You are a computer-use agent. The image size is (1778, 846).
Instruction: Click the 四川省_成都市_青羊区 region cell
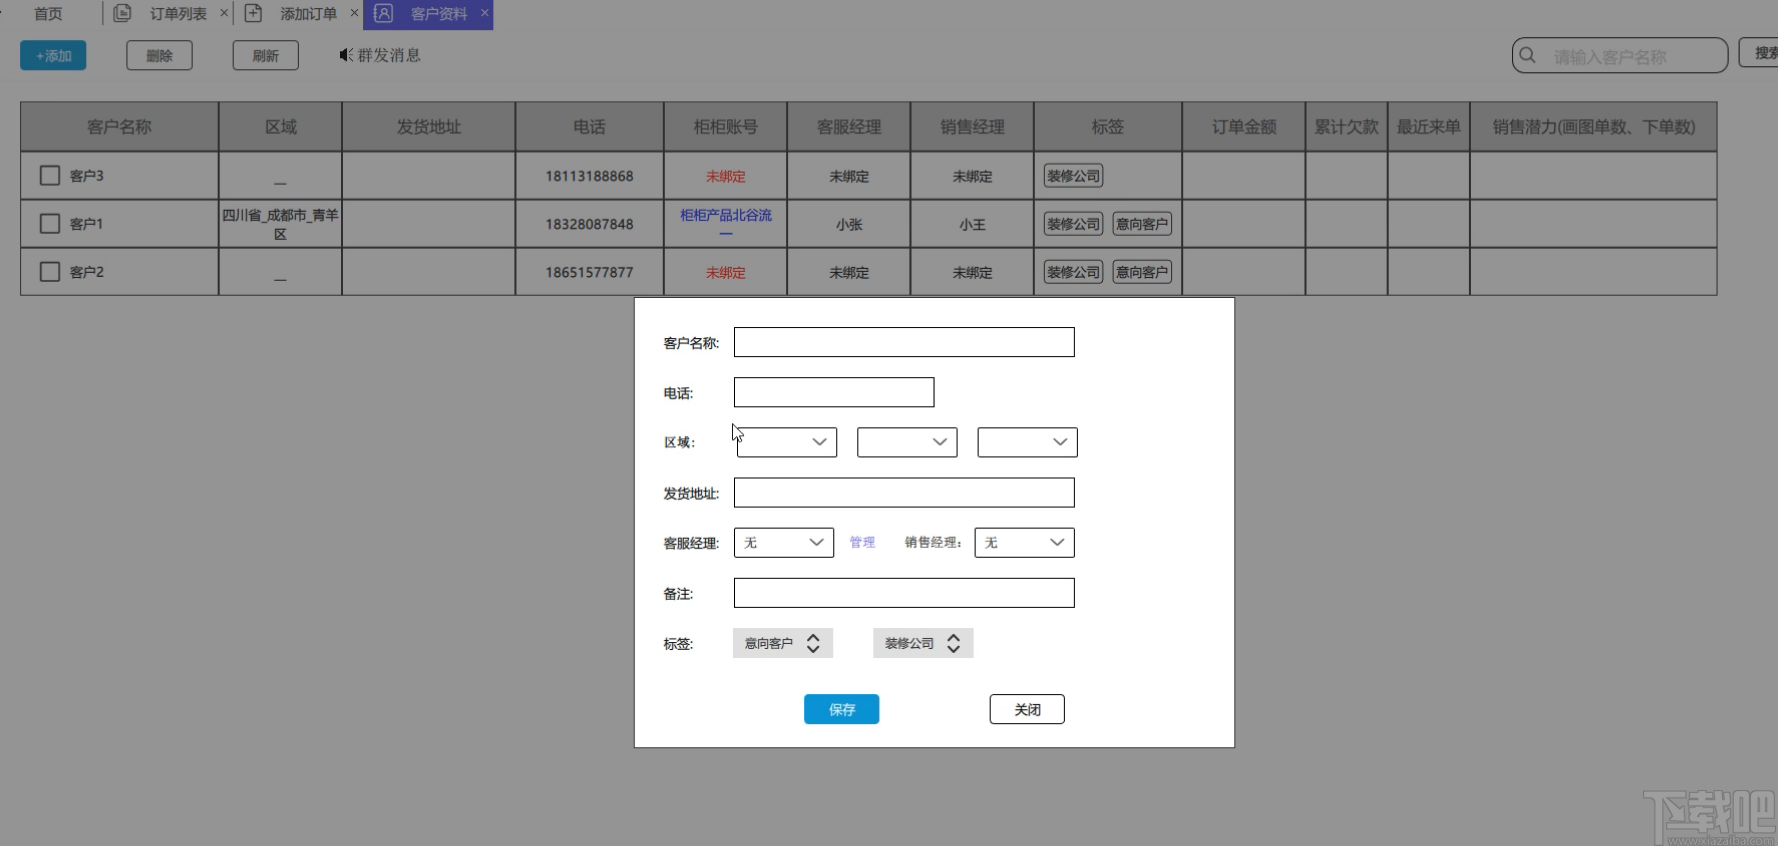tap(280, 224)
